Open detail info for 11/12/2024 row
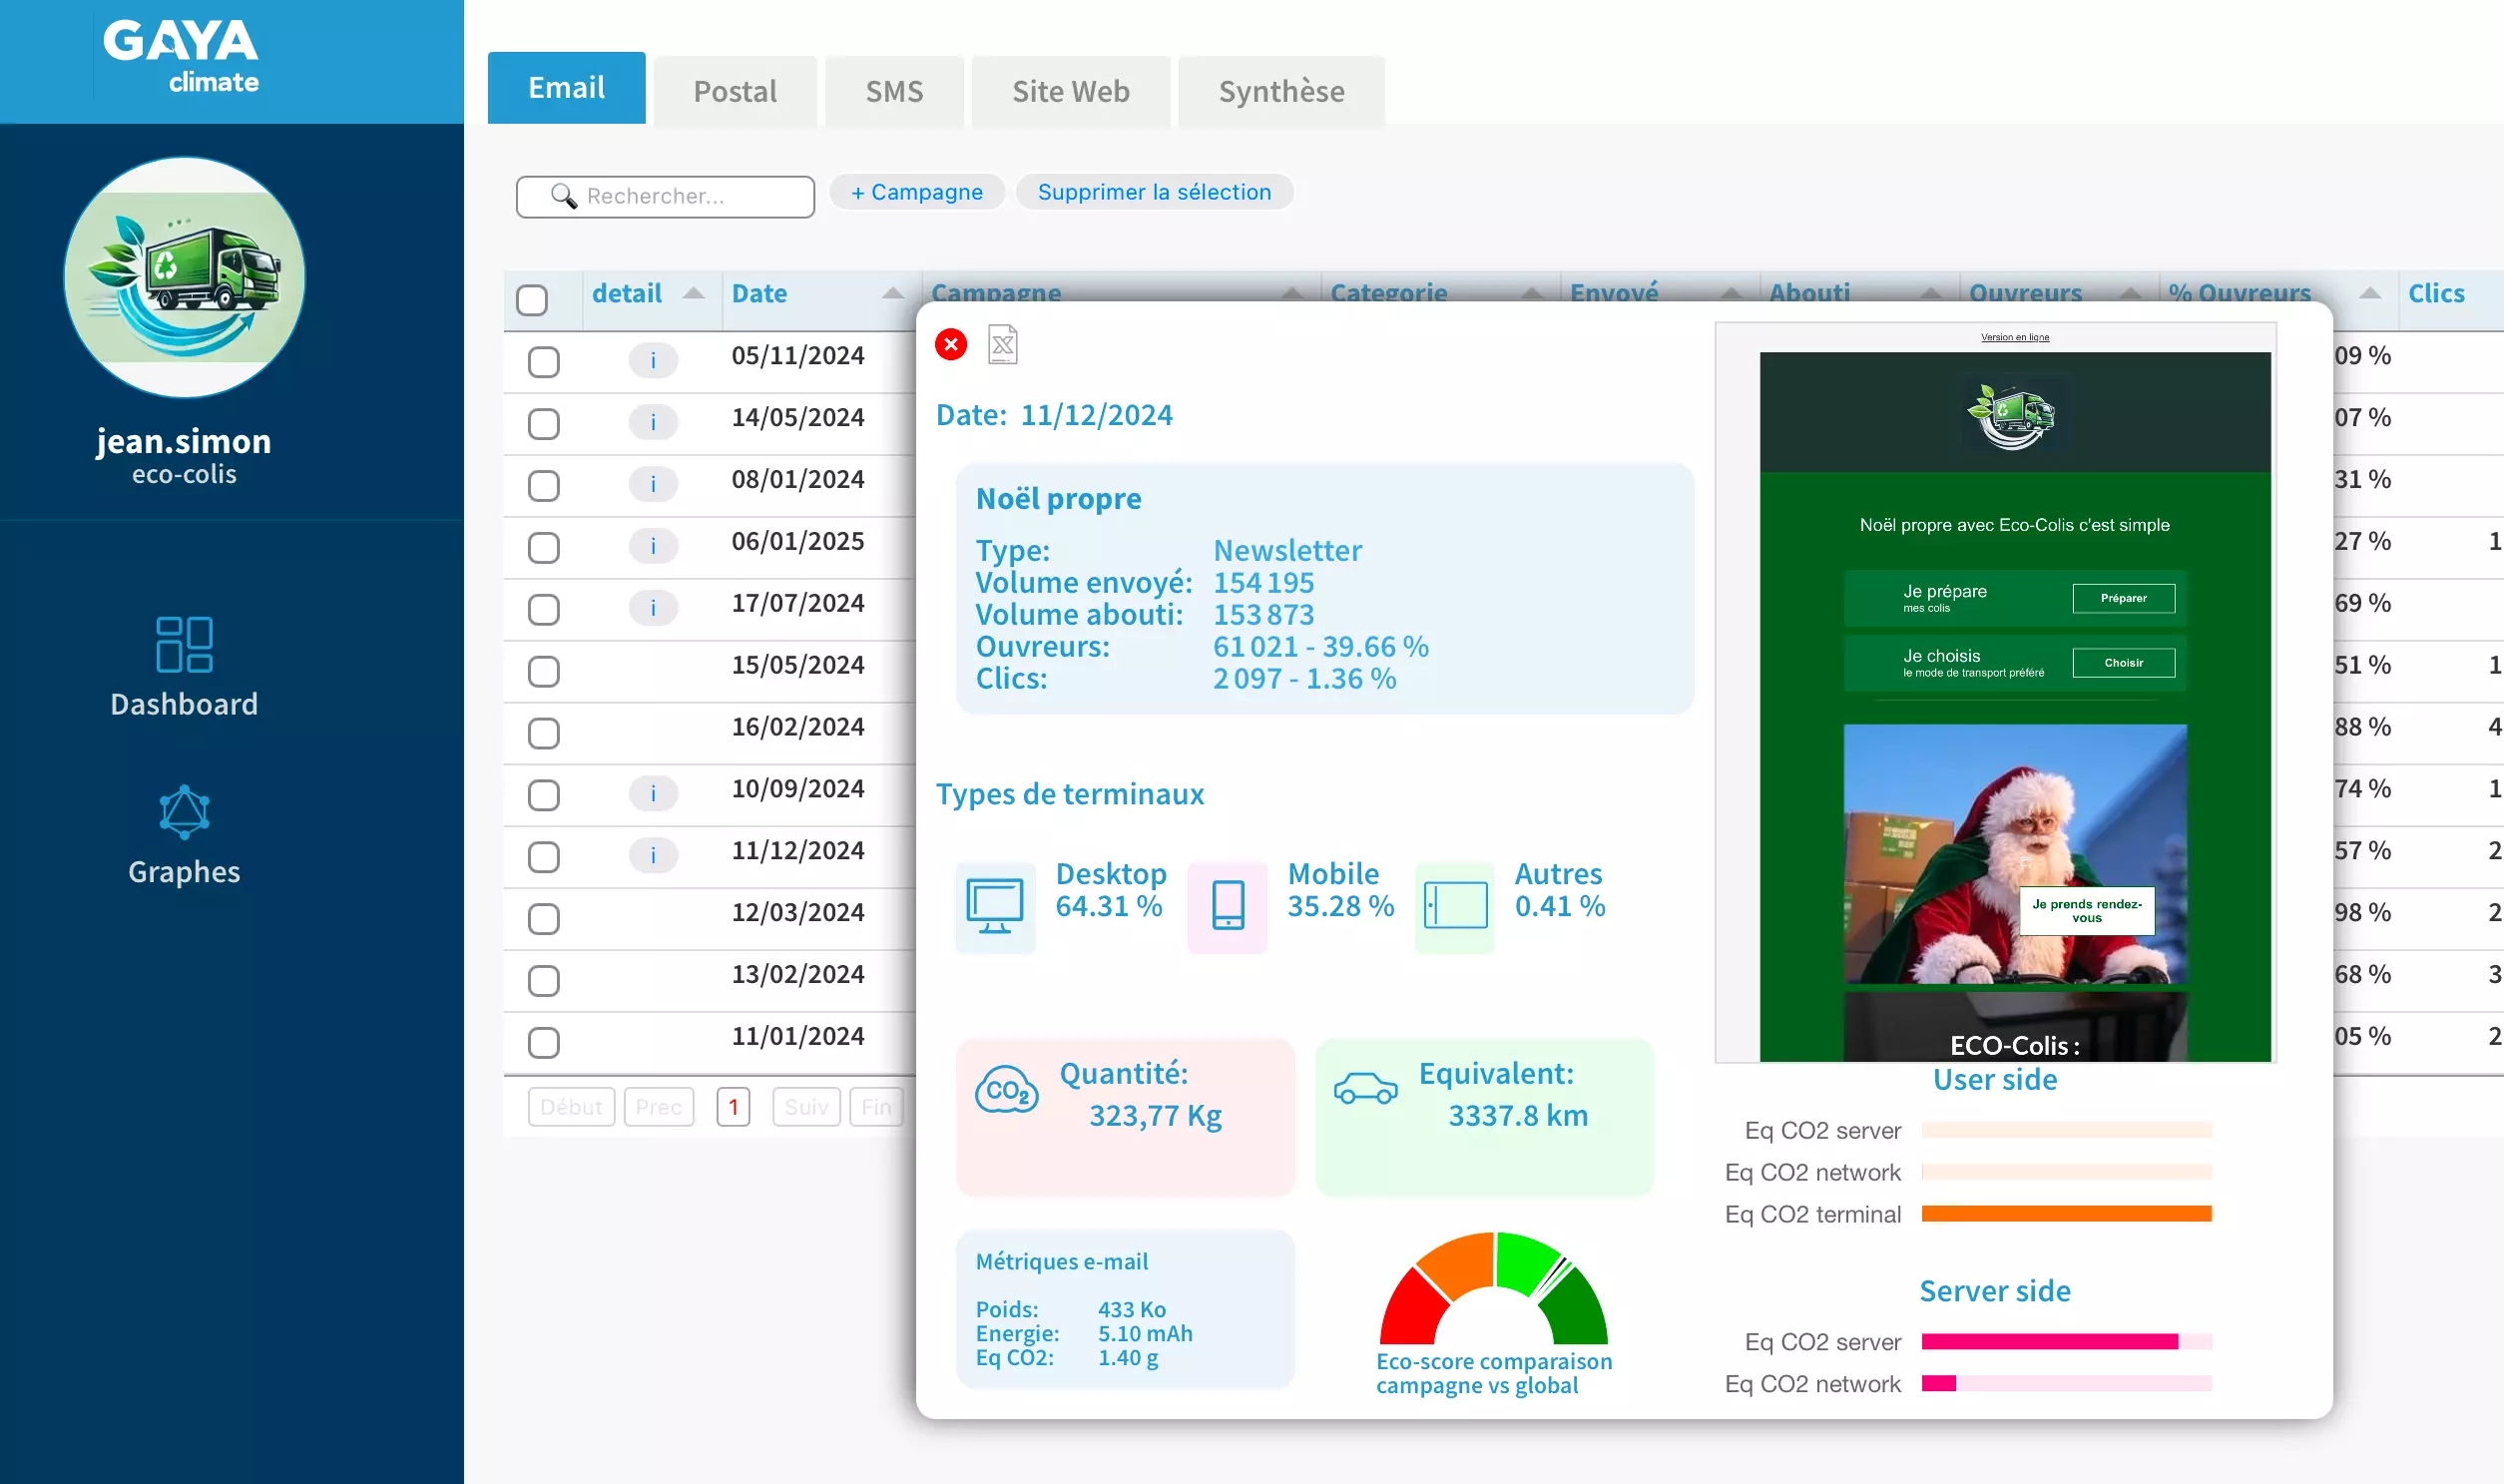Image resolution: width=2504 pixels, height=1484 pixels. [653, 855]
